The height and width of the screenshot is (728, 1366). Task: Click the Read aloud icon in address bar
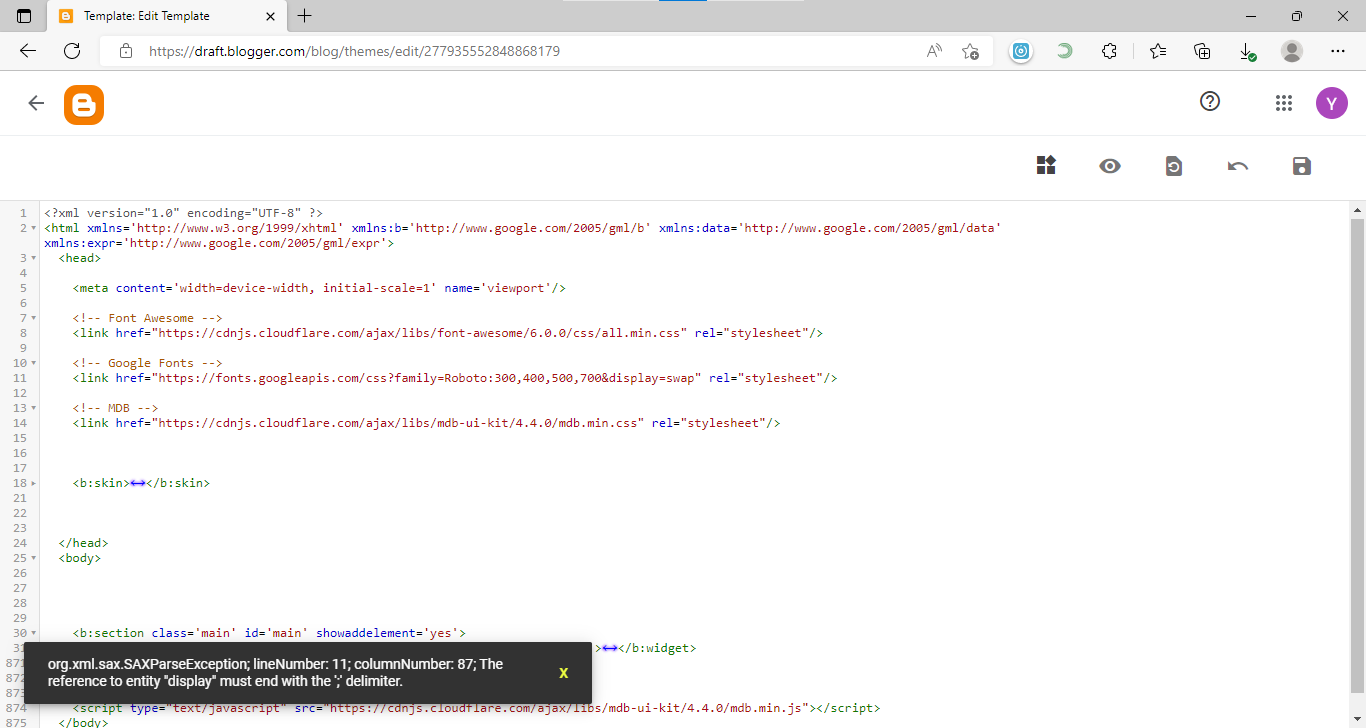click(x=934, y=51)
